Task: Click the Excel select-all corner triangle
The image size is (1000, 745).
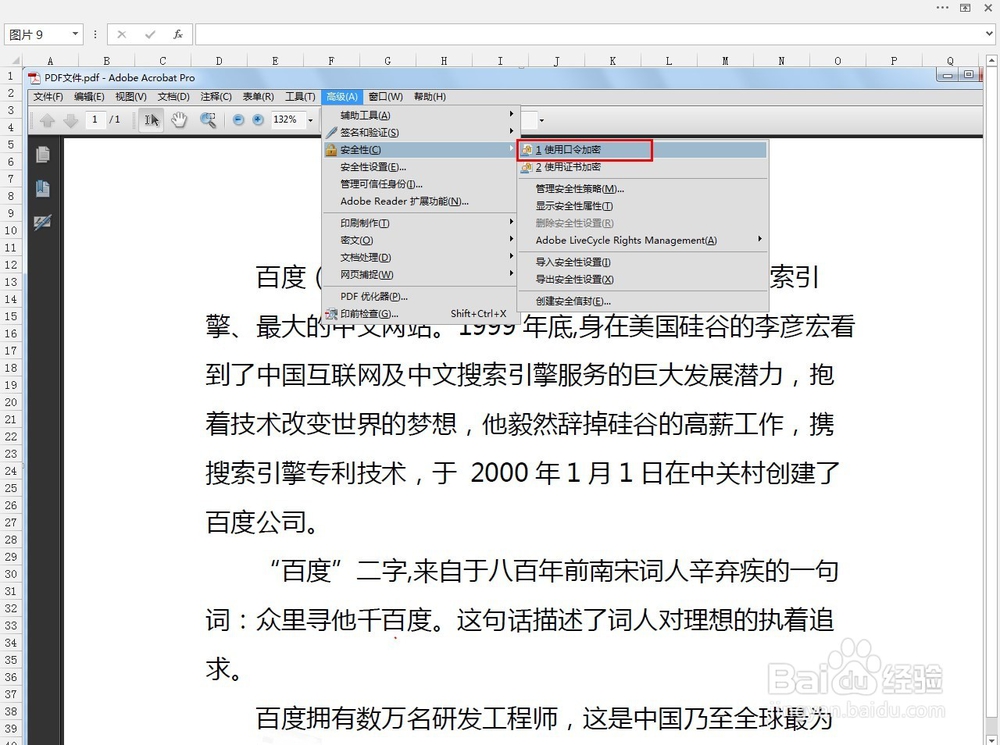Action: pos(15,61)
